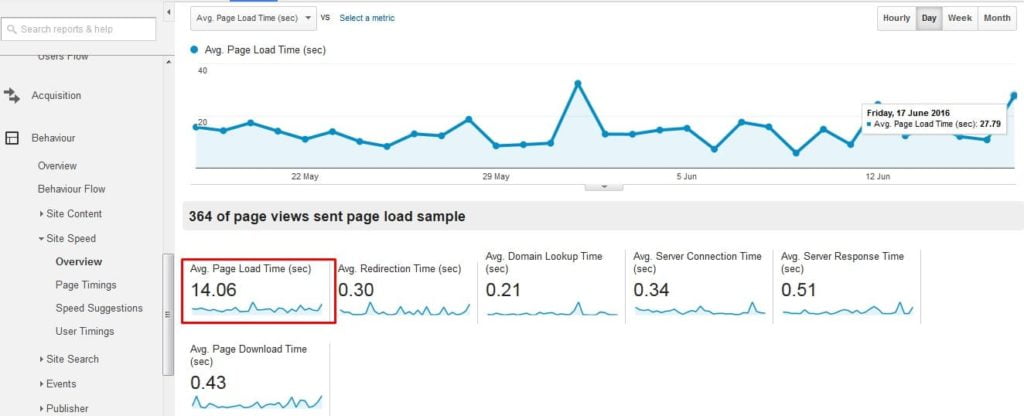The height and width of the screenshot is (416, 1024).
Task: Expand the Events section
Action: point(41,384)
